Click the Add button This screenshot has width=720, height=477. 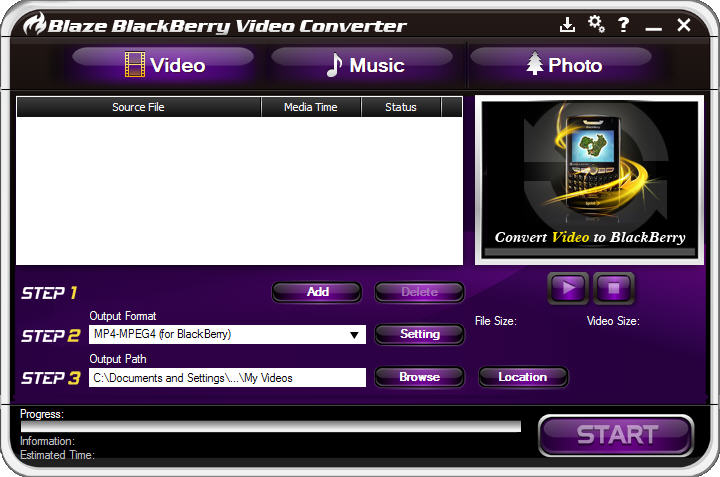coord(318,292)
